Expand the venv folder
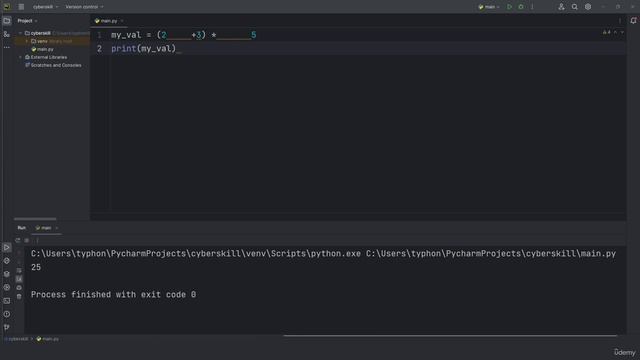640x360 pixels. 27,41
